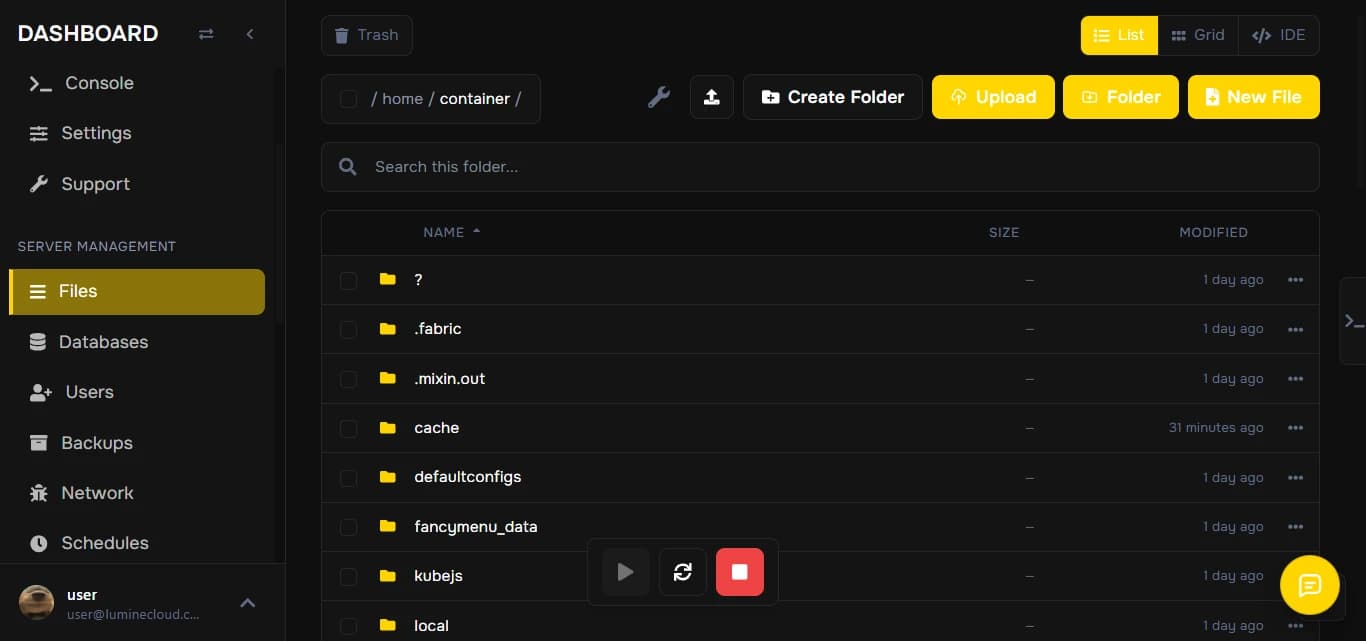Sort files by the Modified column

tap(1213, 232)
